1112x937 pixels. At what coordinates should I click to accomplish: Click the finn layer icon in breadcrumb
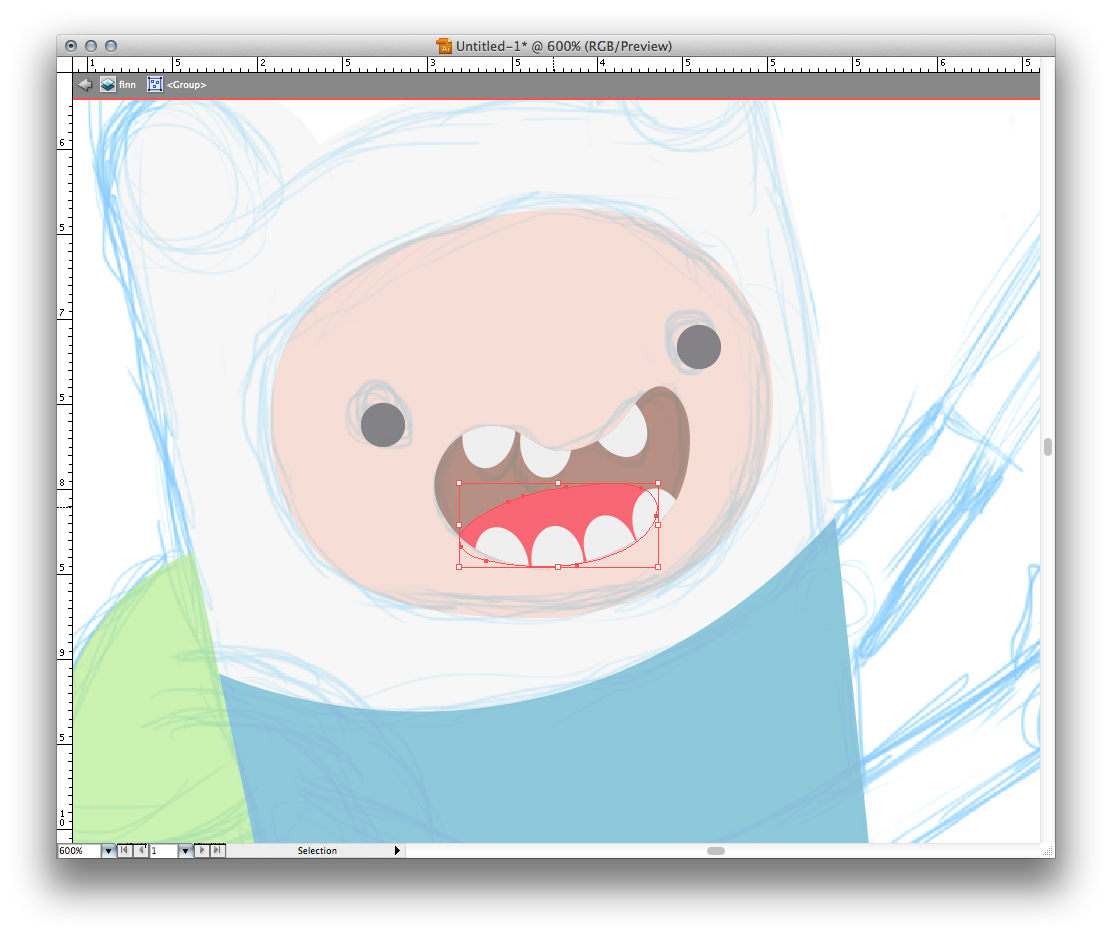click(x=107, y=85)
